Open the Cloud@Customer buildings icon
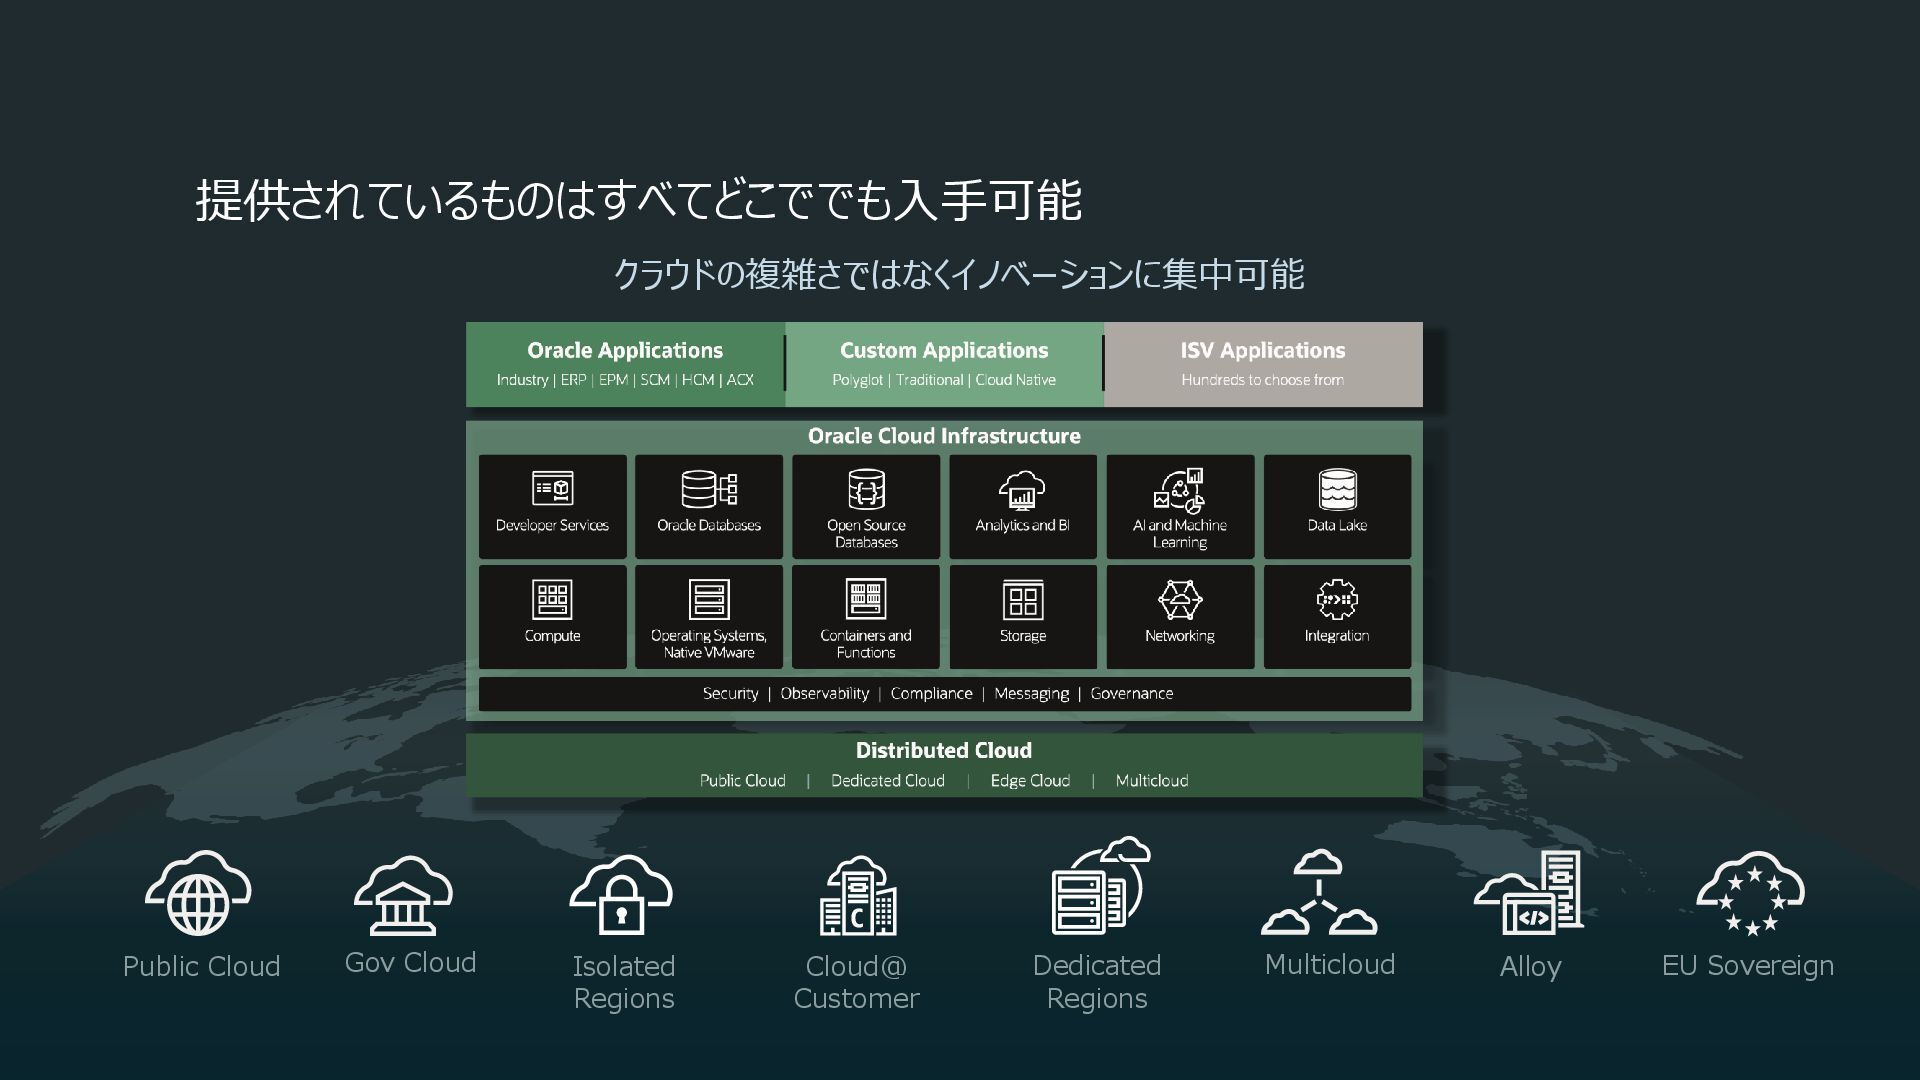The height and width of the screenshot is (1080, 1920). click(858, 896)
